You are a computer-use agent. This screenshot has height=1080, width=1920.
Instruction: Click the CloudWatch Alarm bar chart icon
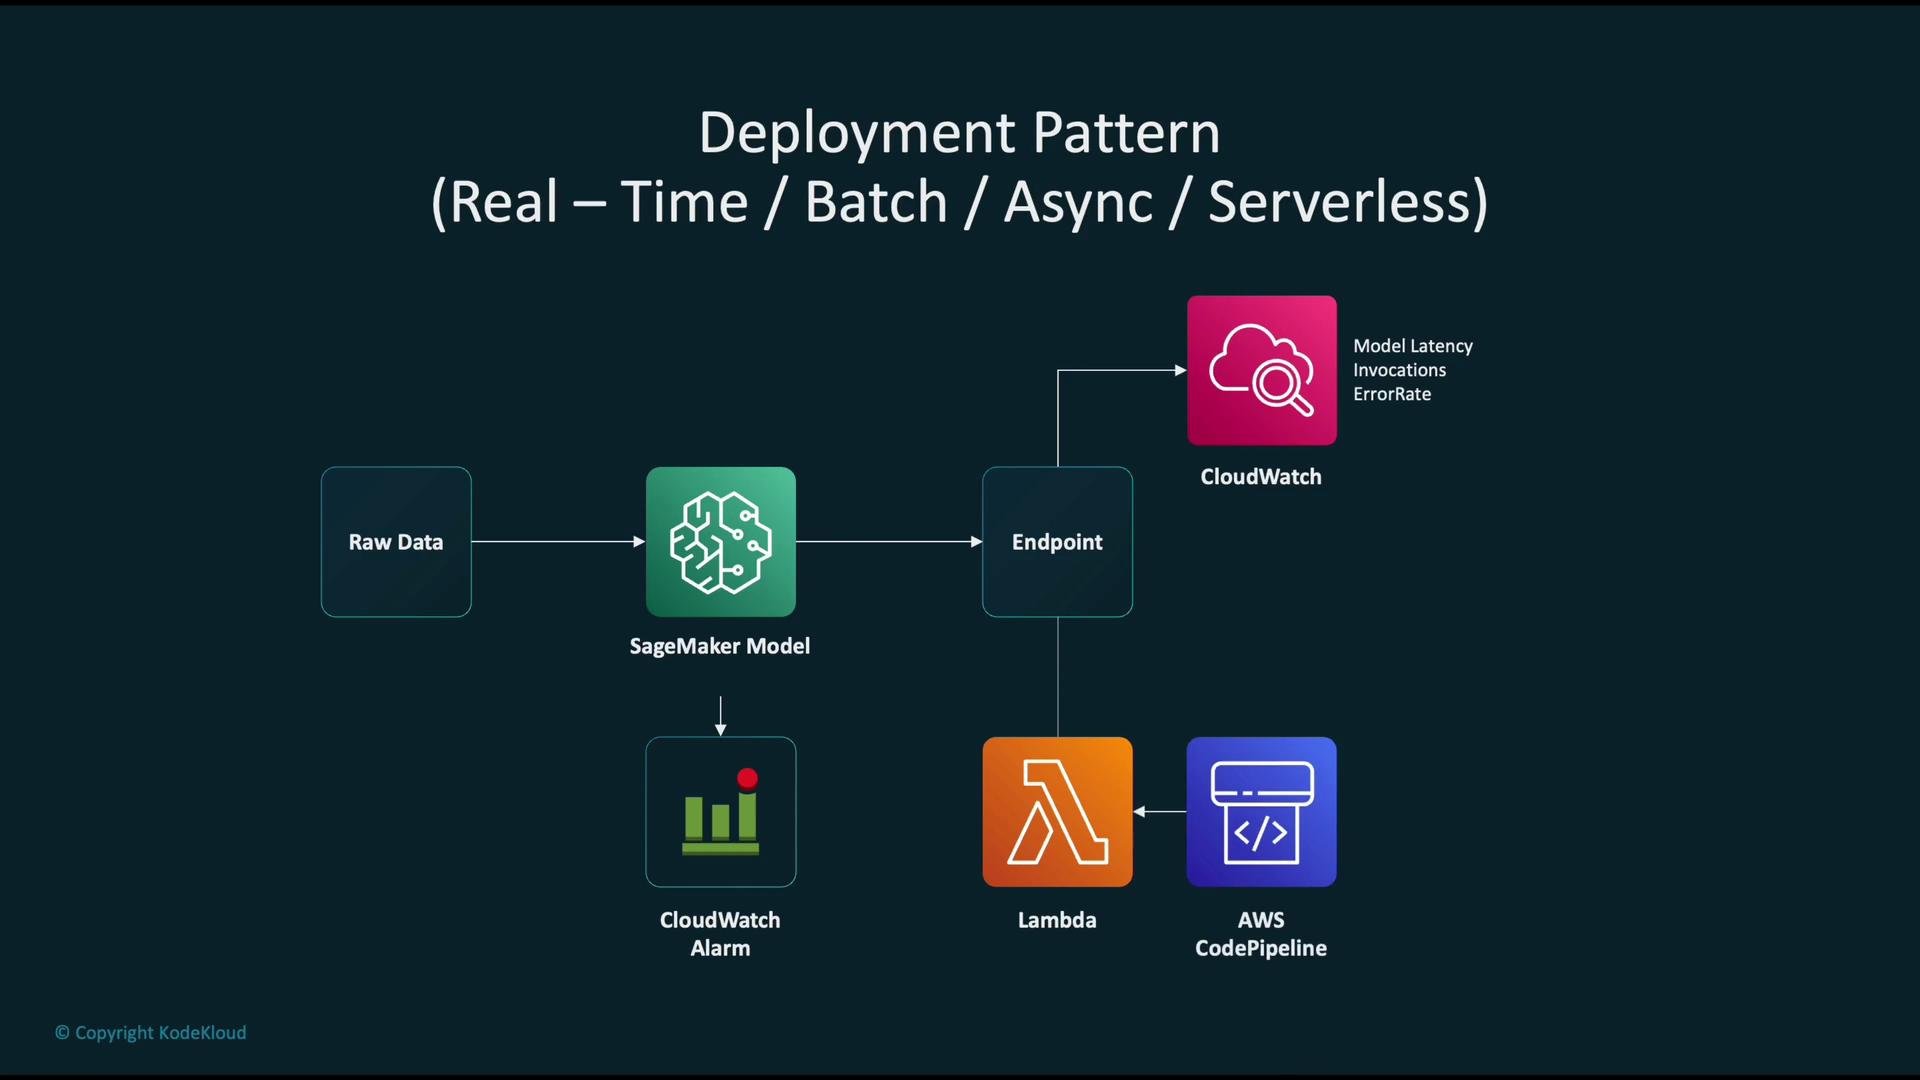point(720,812)
